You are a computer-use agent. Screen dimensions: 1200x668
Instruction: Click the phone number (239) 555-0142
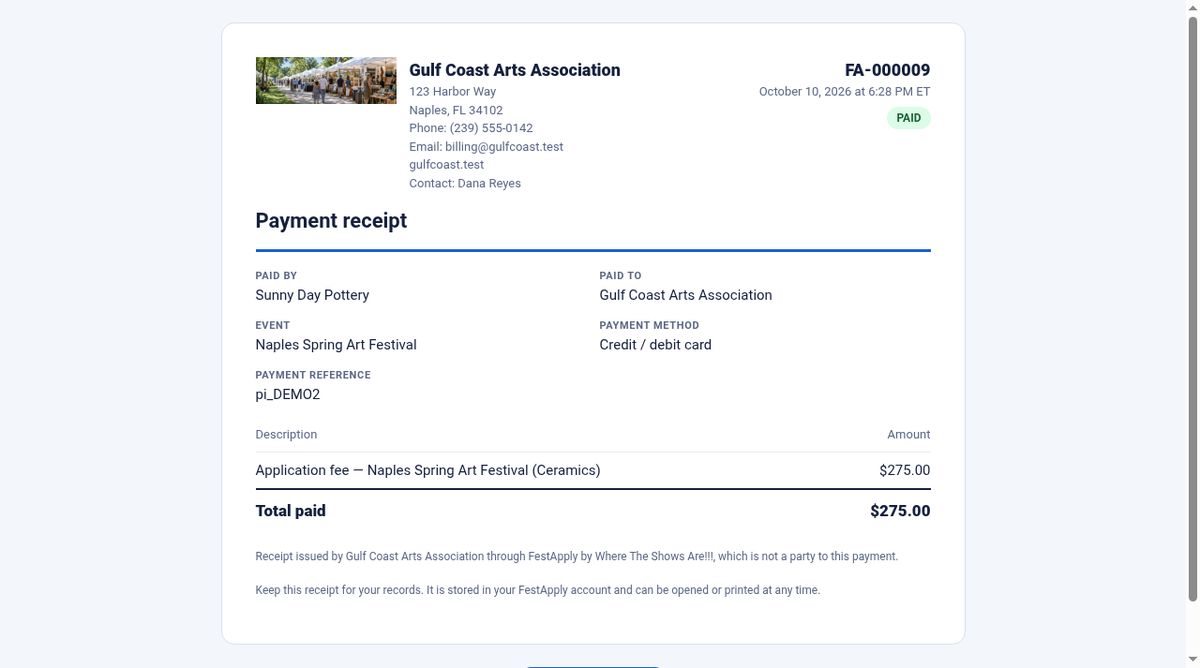[x=491, y=128]
